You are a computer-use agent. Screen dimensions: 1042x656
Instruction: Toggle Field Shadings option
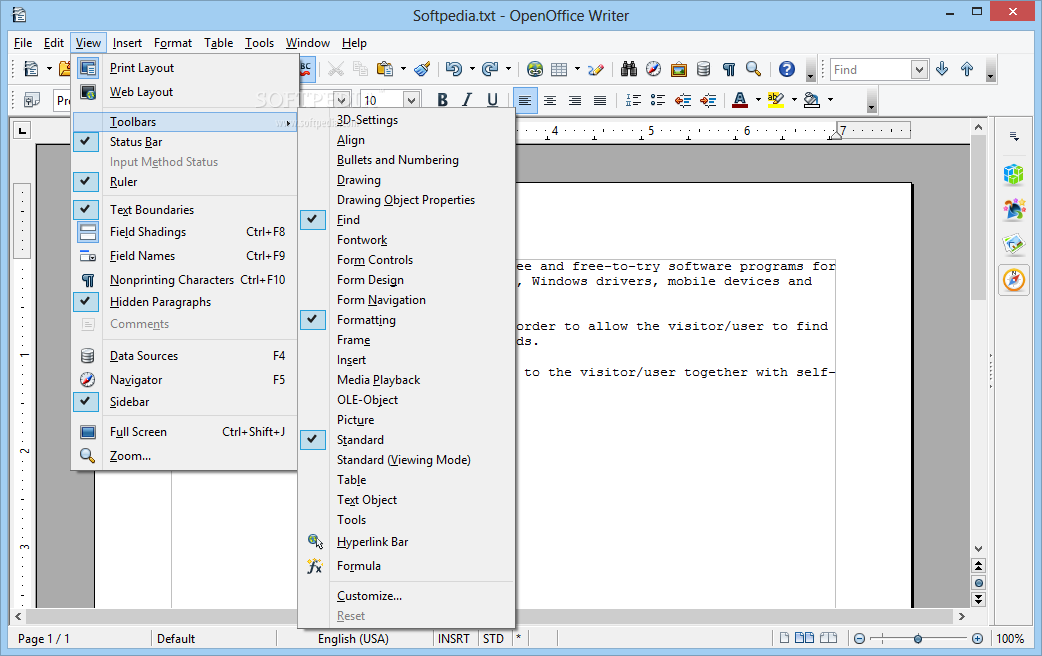click(x=184, y=232)
